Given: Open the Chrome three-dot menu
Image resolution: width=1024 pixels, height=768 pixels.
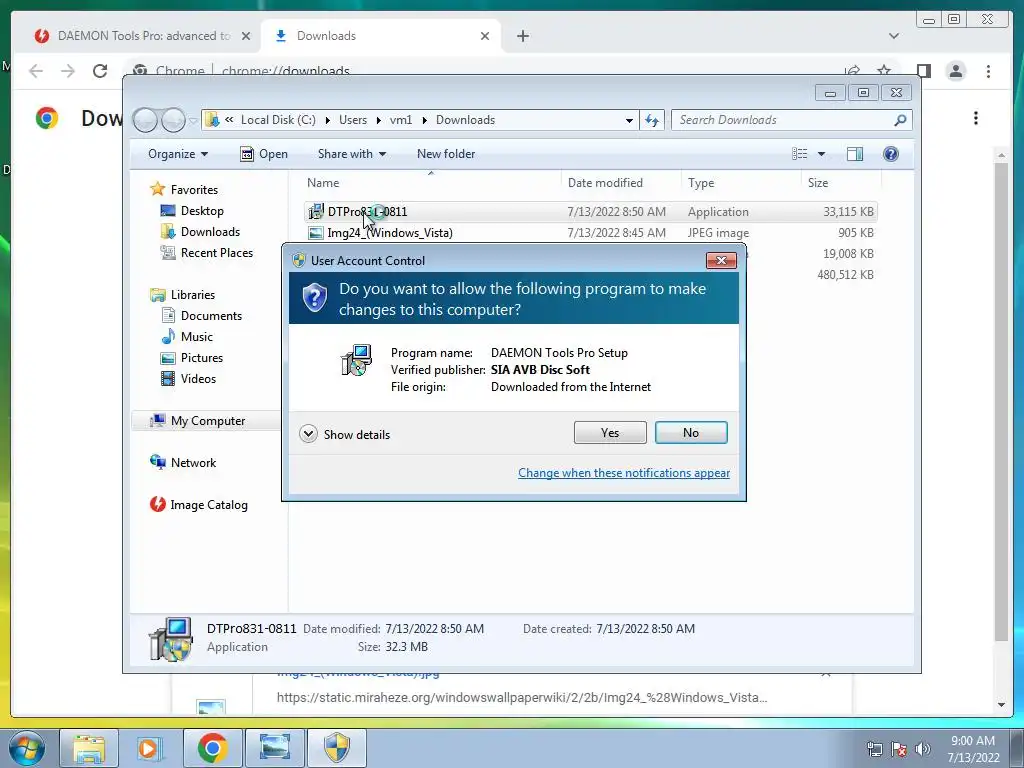Looking at the screenshot, I should (988, 71).
